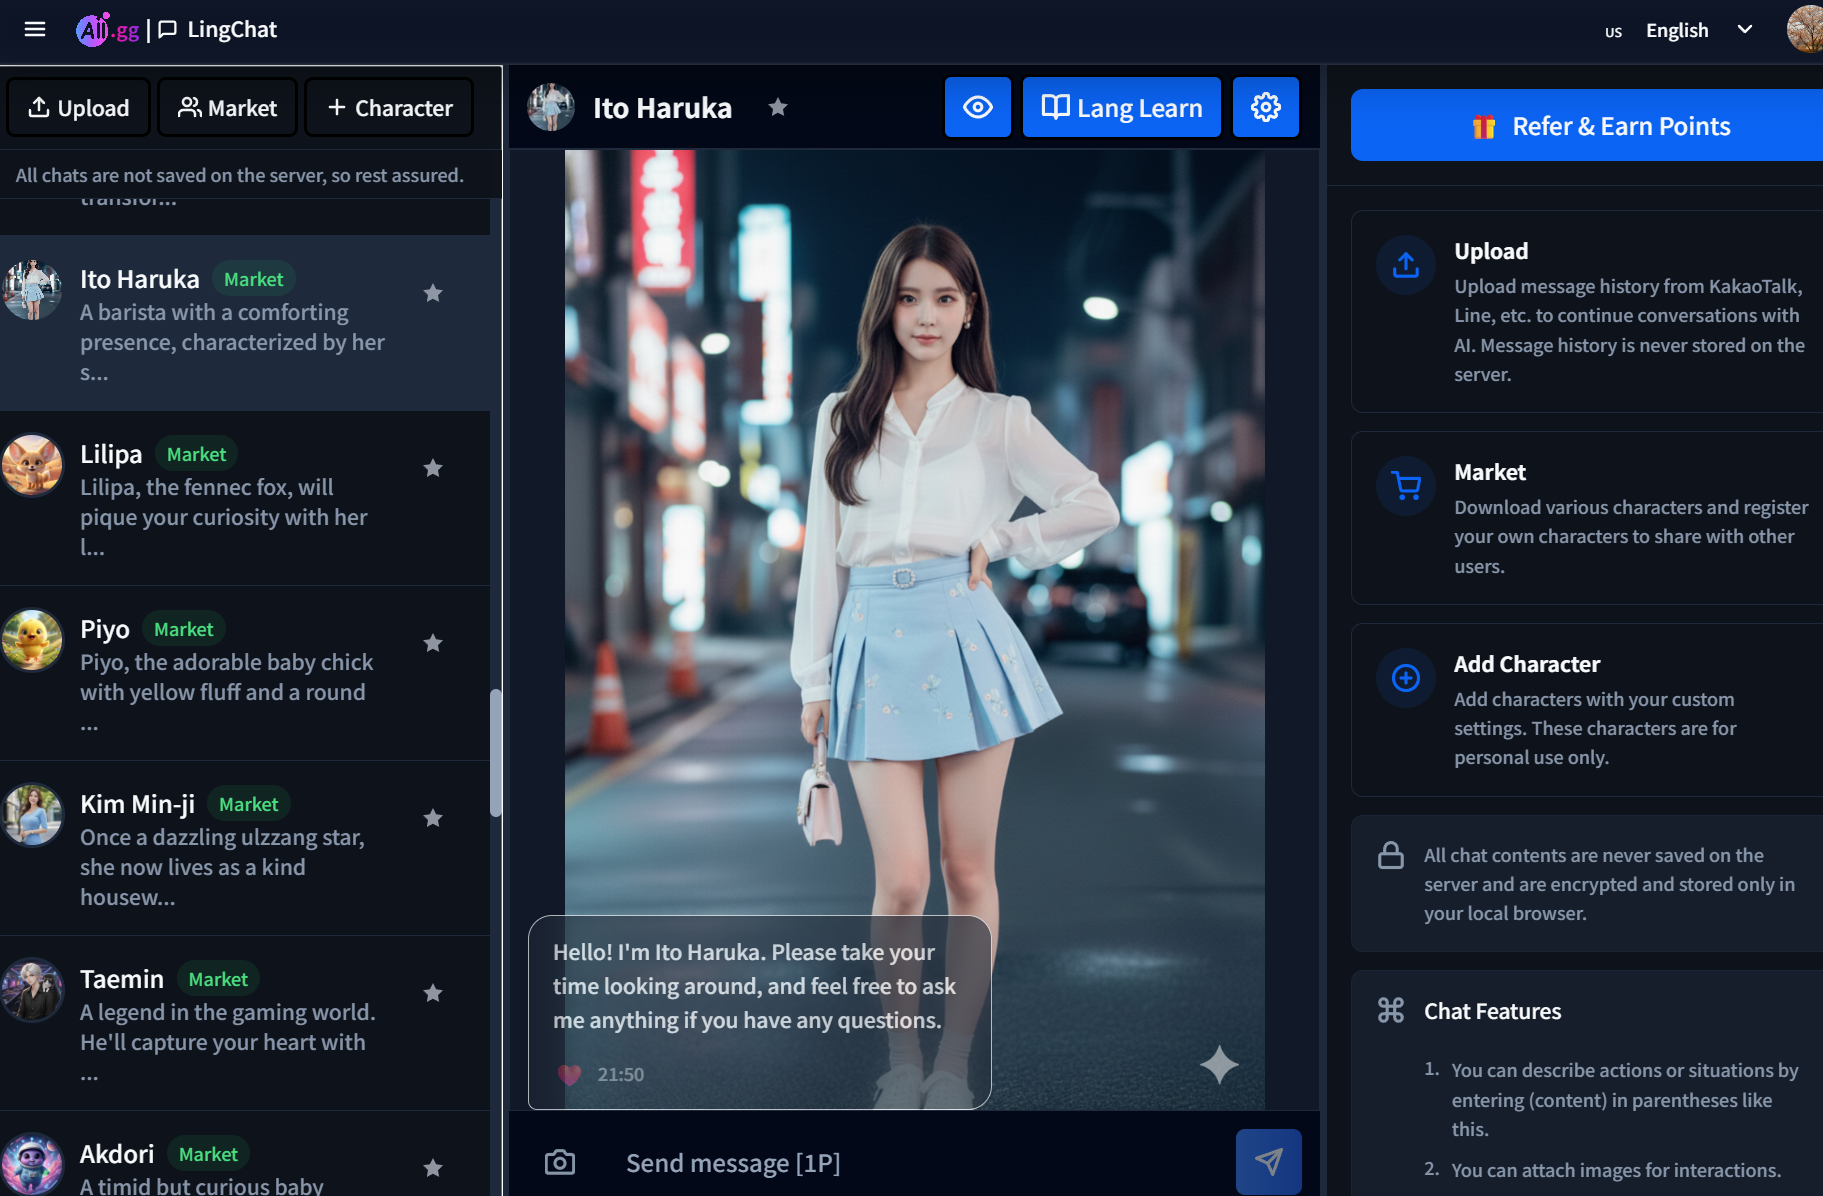The image size is (1823, 1196).
Task: Favorite Ito Haruka in chat list
Action: [433, 293]
